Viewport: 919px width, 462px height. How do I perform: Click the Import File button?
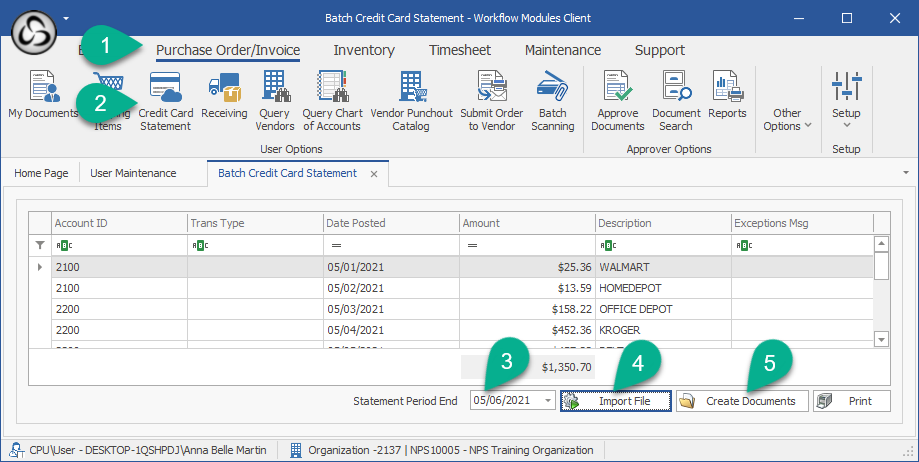click(615, 401)
